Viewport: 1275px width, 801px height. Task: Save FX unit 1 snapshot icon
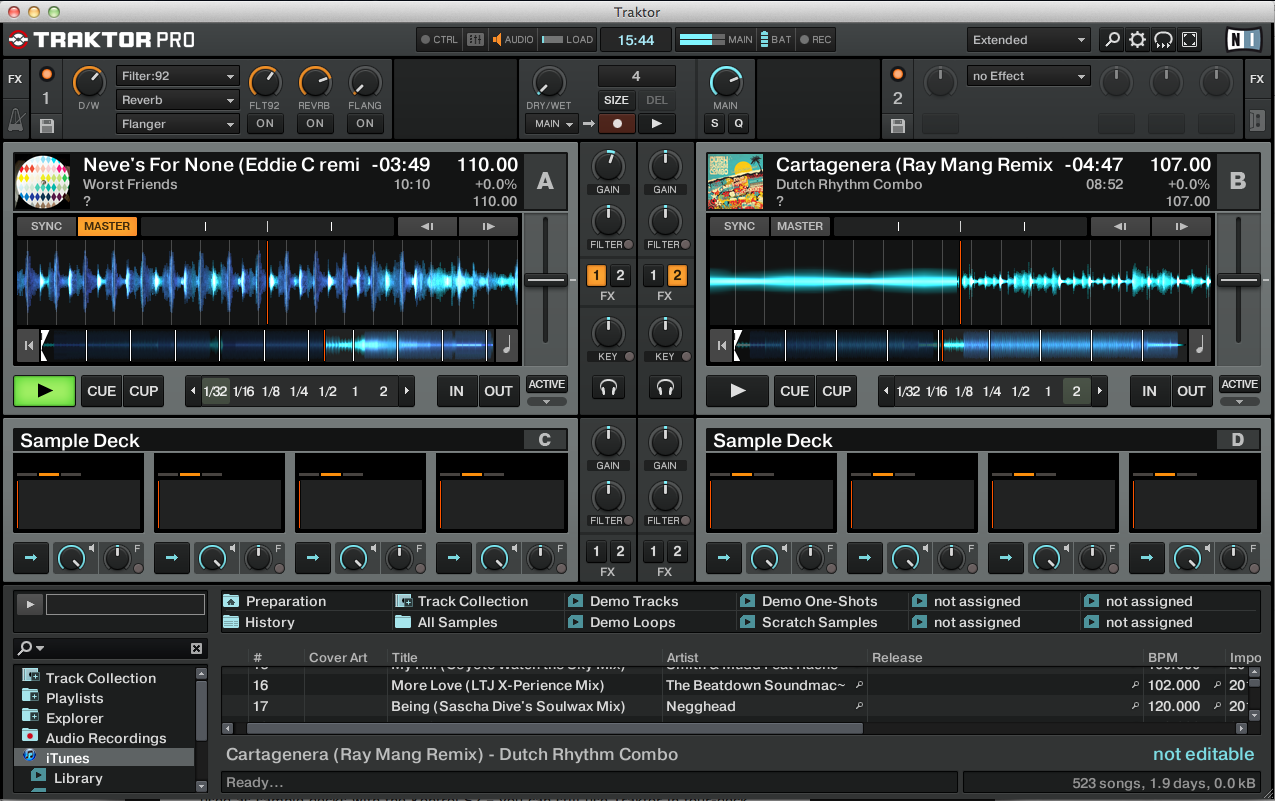point(46,125)
